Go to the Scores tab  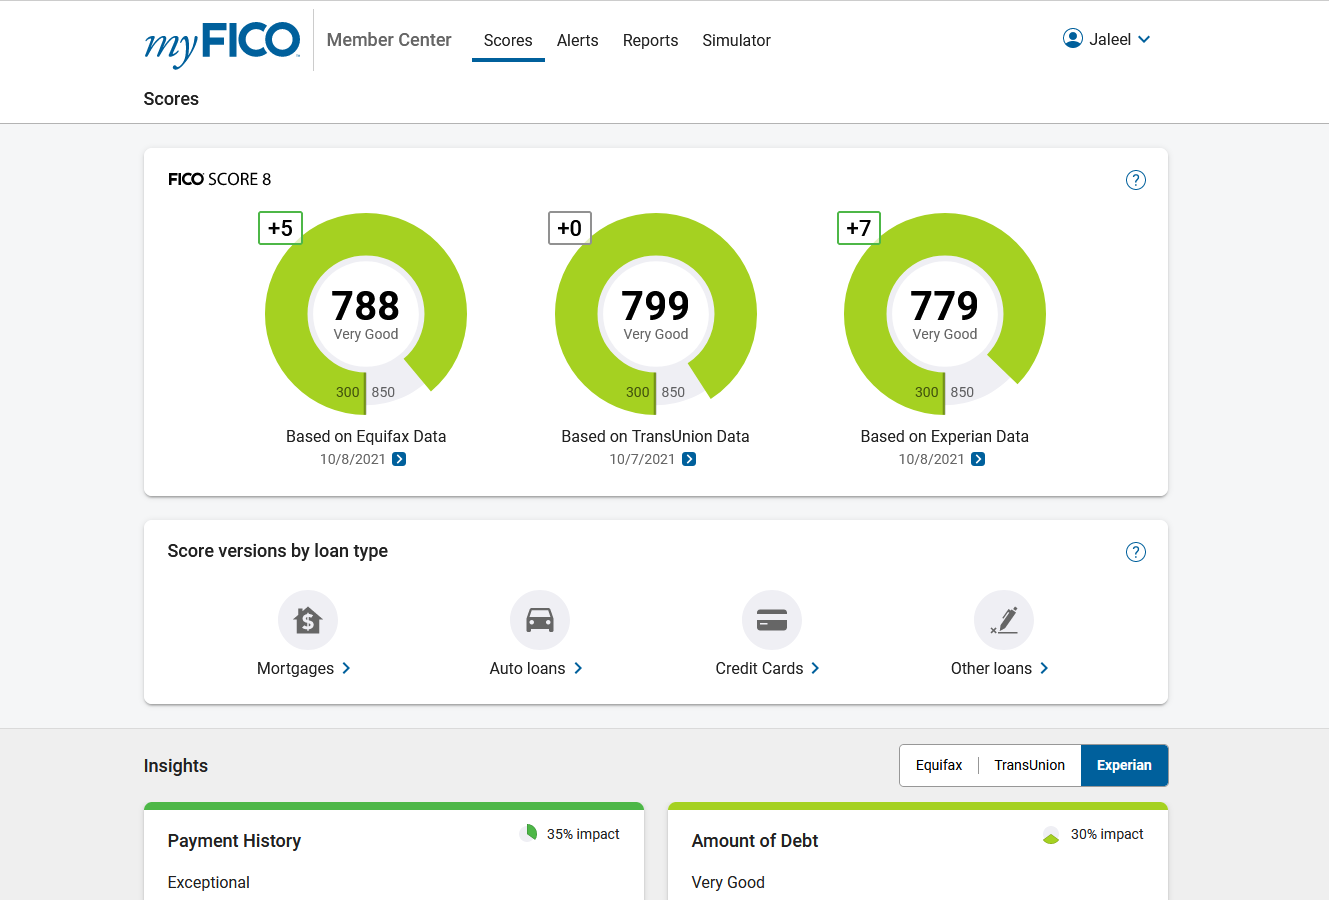(508, 41)
